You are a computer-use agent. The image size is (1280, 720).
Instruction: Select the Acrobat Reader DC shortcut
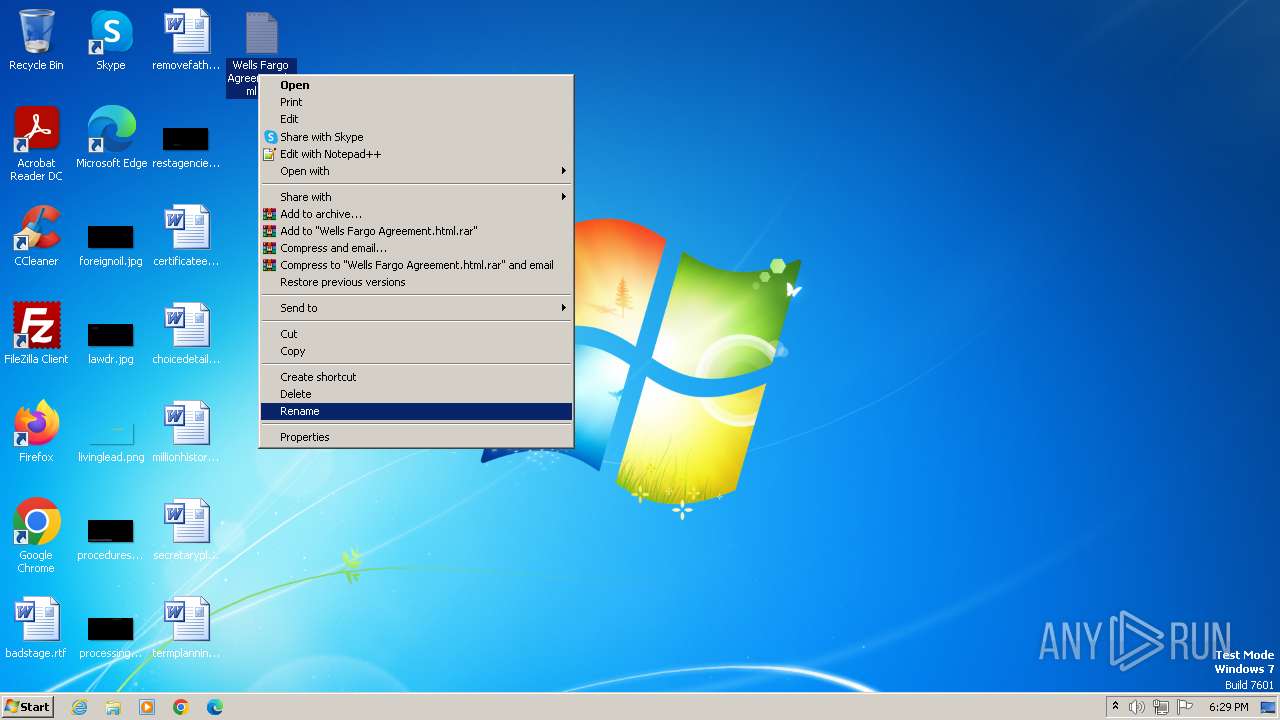pyautogui.click(x=36, y=144)
